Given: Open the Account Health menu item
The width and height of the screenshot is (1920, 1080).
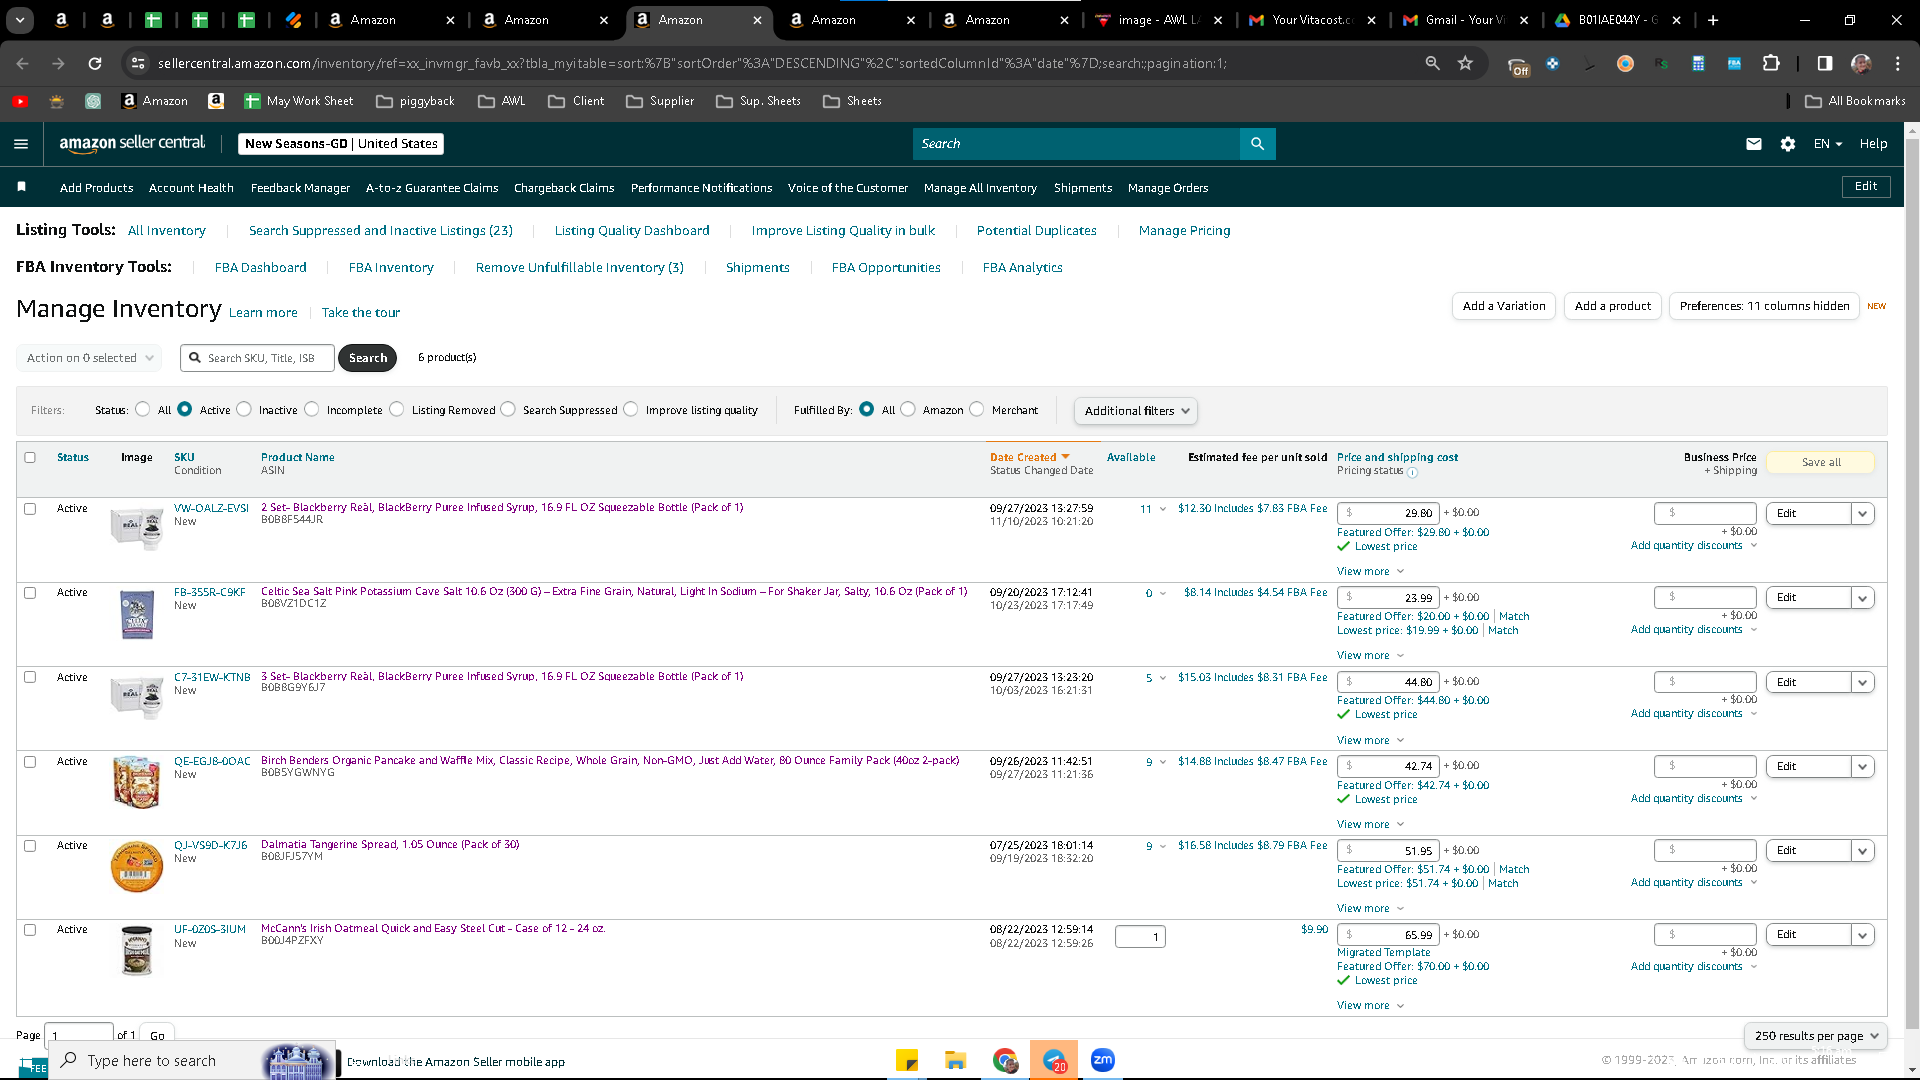Looking at the screenshot, I should point(191,188).
